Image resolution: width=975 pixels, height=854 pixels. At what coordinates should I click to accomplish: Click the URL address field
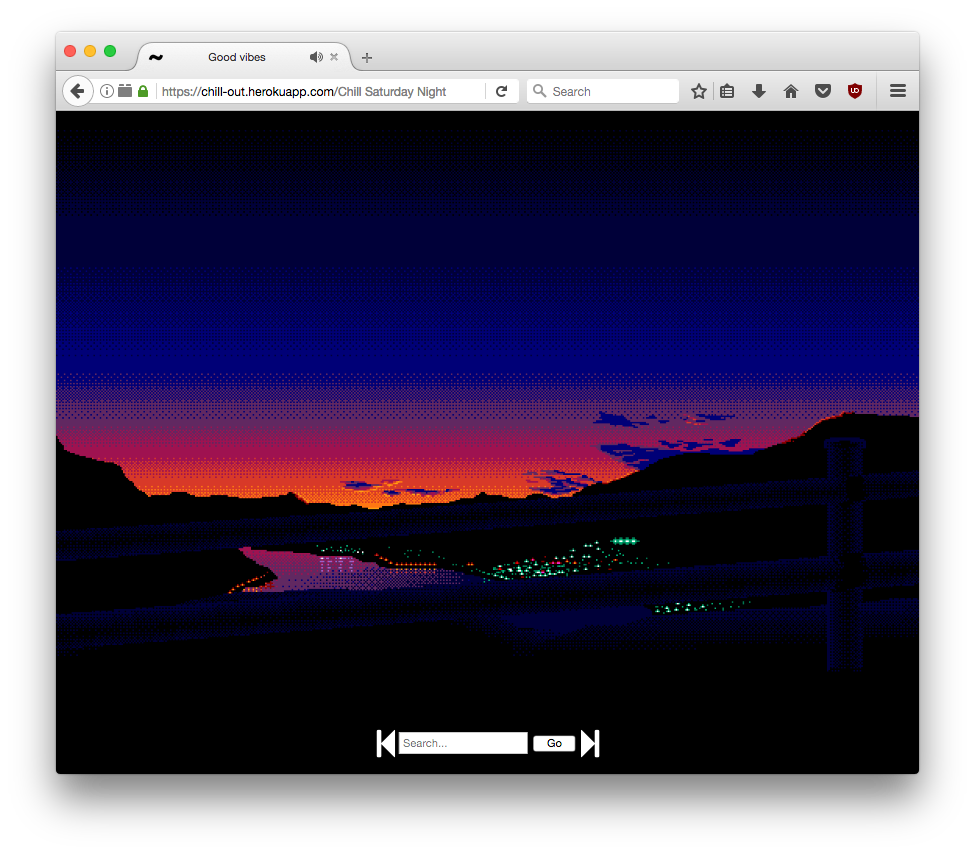tap(321, 91)
